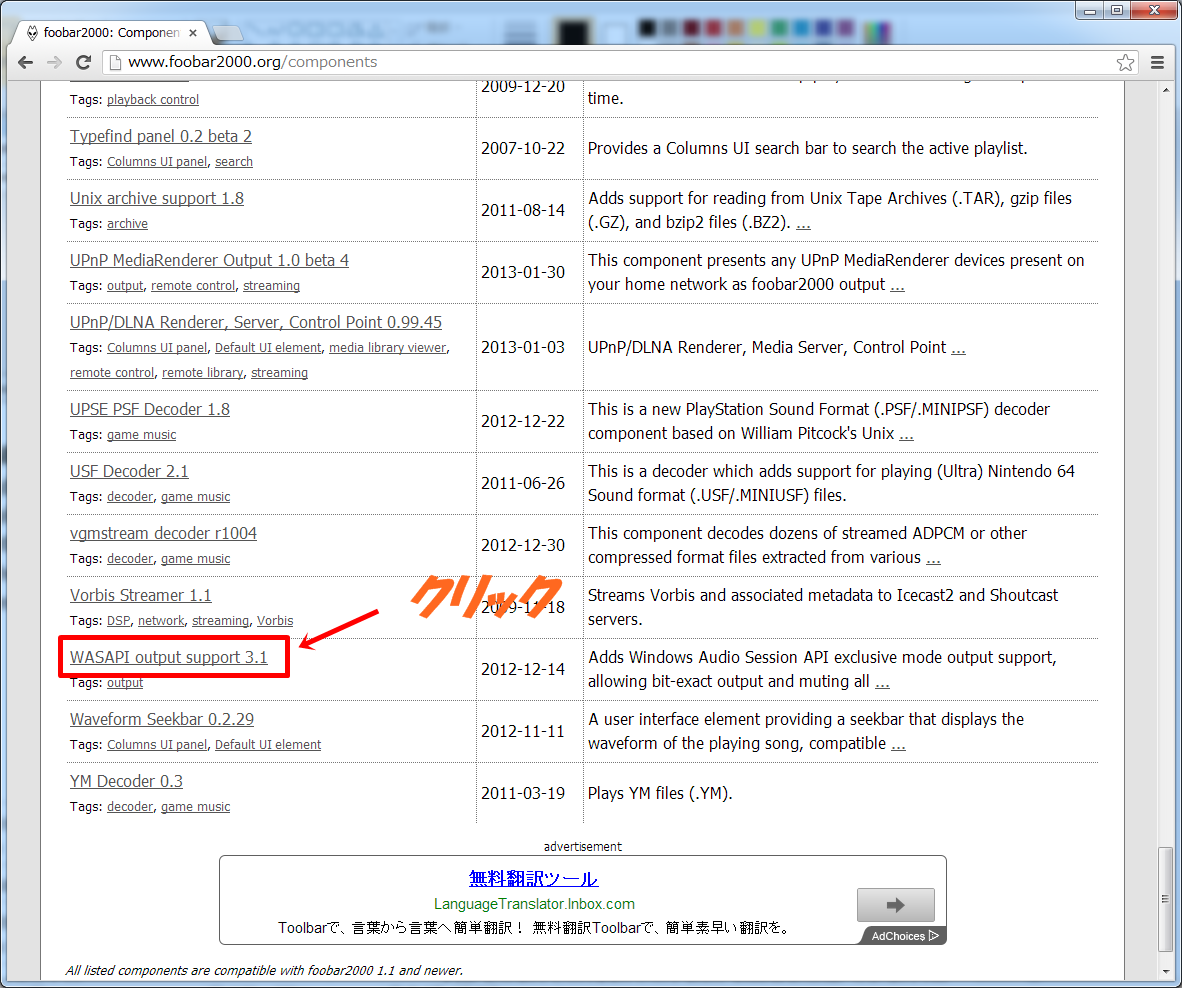1182x988 pixels.
Task: Click the page icon in address bar
Action: coord(115,63)
